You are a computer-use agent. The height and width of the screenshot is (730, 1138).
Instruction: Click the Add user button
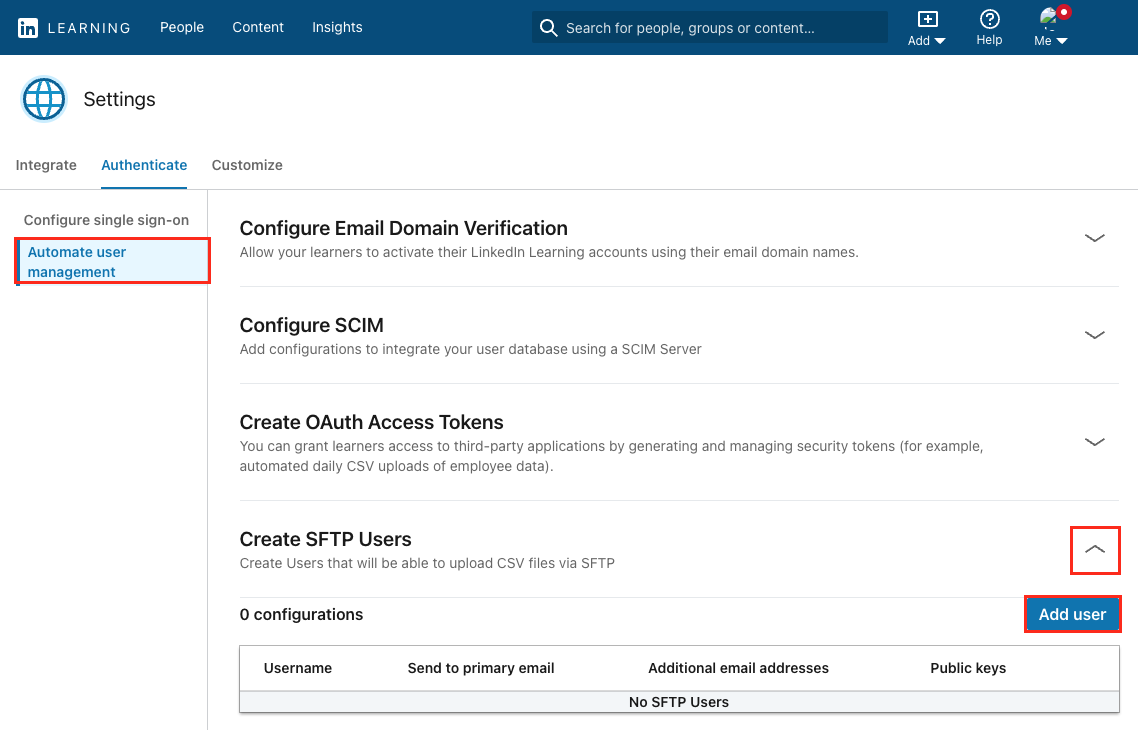pyautogui.click(x=1072, y=614)
